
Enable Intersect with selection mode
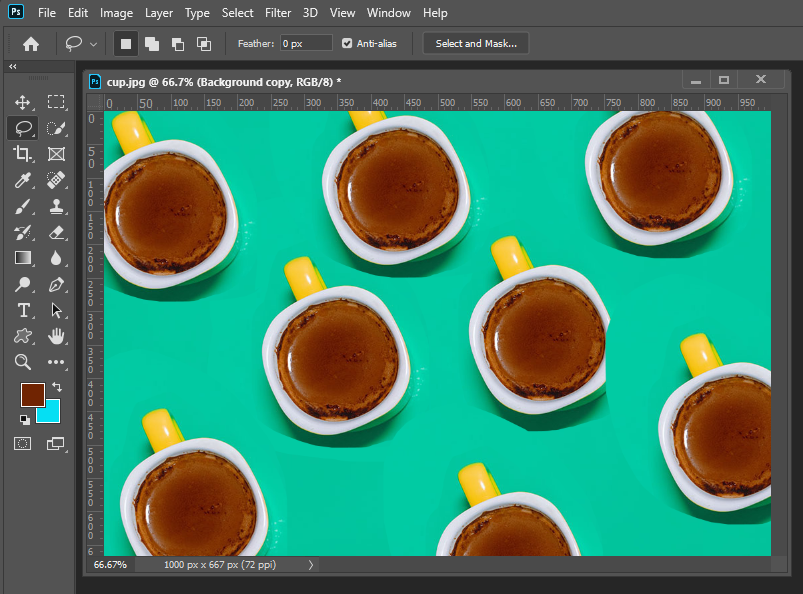coord(204,44)
